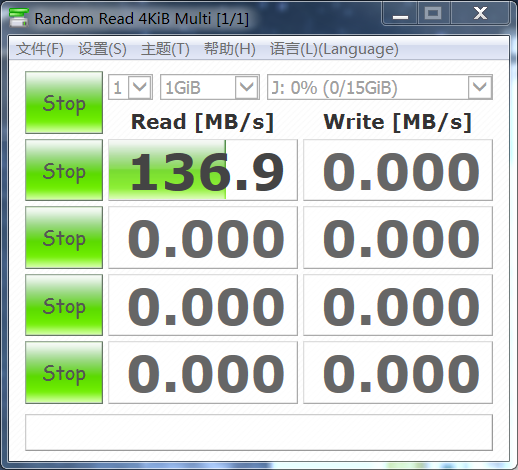Click the first row Write 0.000 result
The width and height of the screenshot is (518, 470).
tap(398, 170)
